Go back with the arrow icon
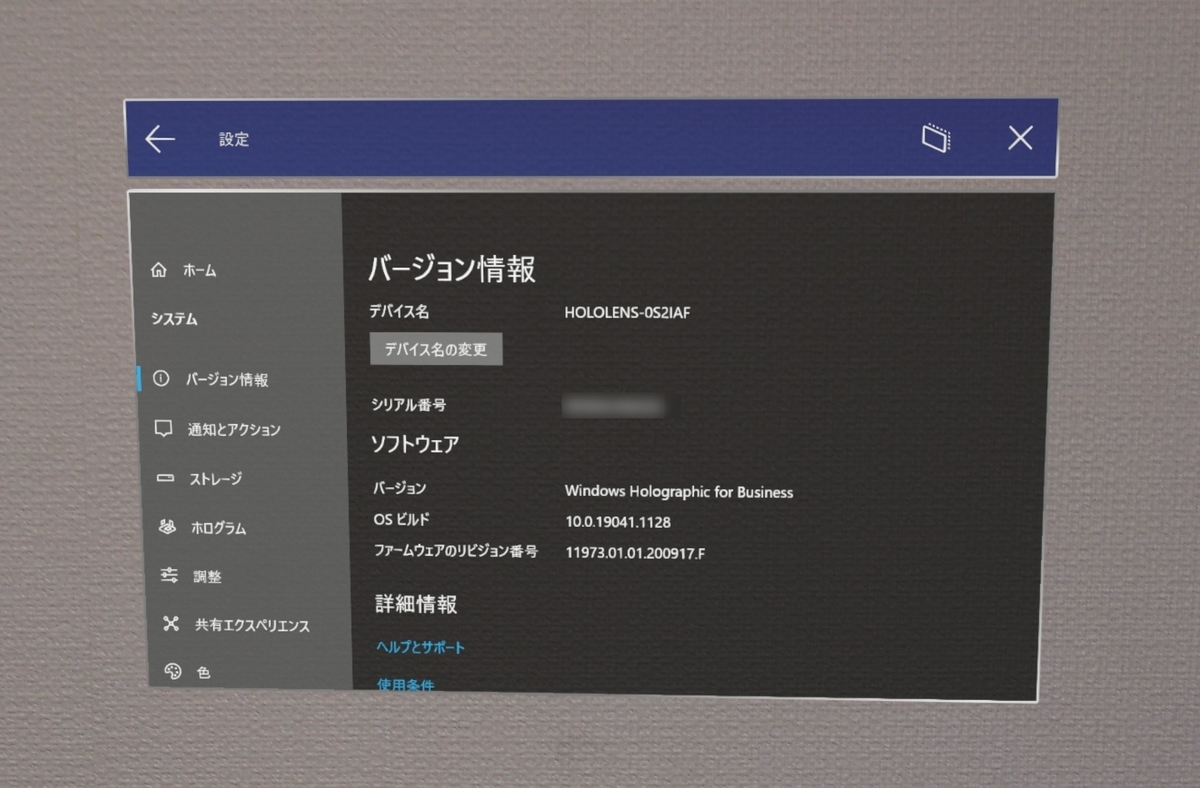 point(160,139)
